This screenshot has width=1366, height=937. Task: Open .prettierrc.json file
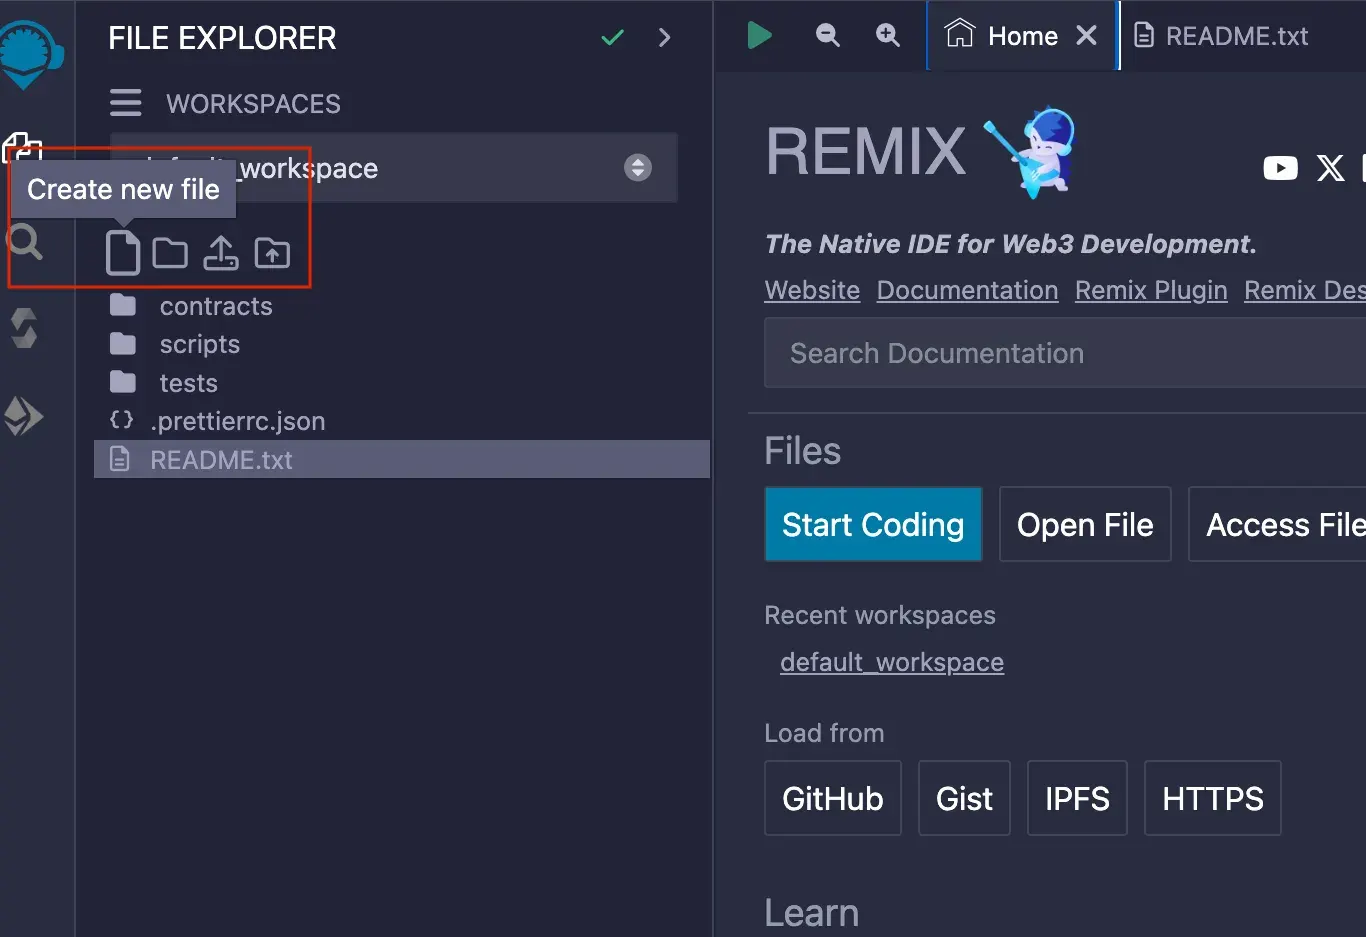(x=238, y=421)
